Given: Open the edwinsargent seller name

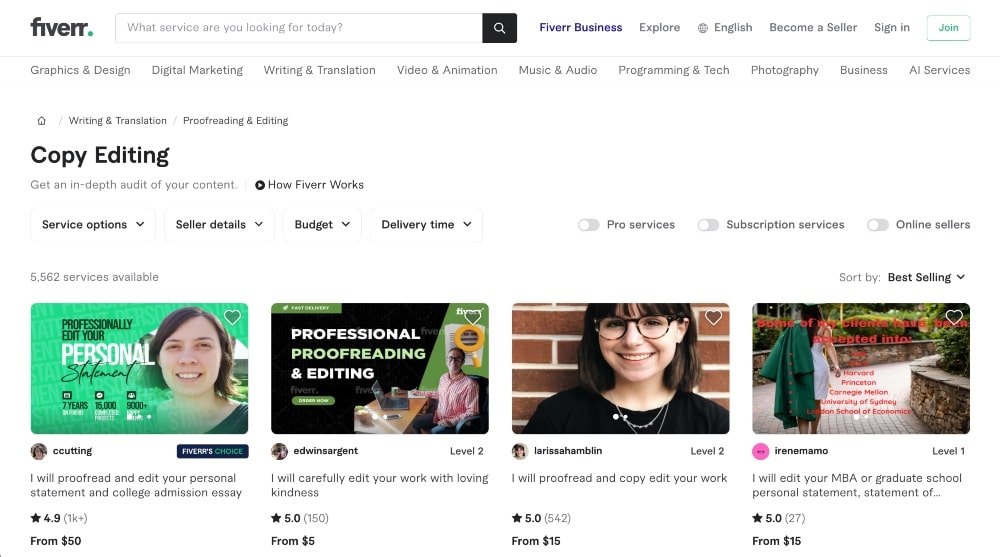Looking at the screenshot, I should 325,451.
